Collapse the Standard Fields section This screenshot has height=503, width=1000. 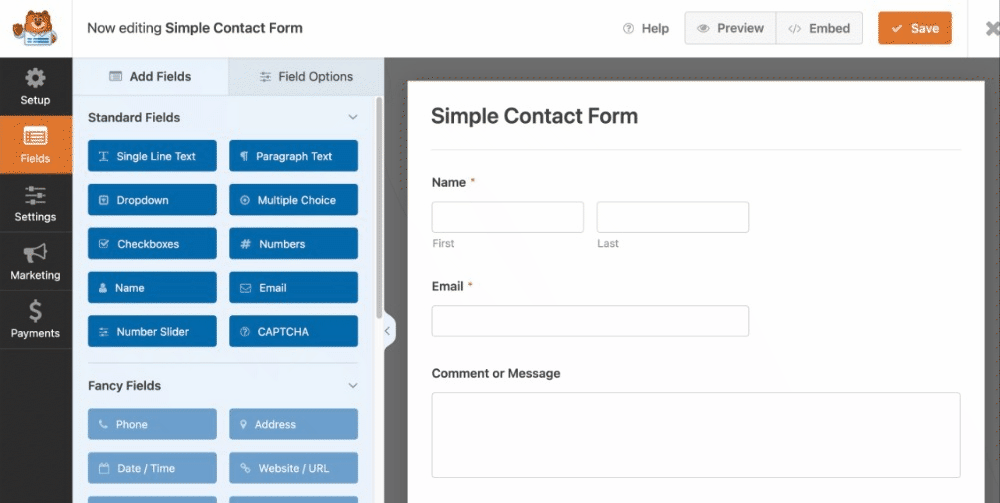pyautogui.click(x=353, y=117)
